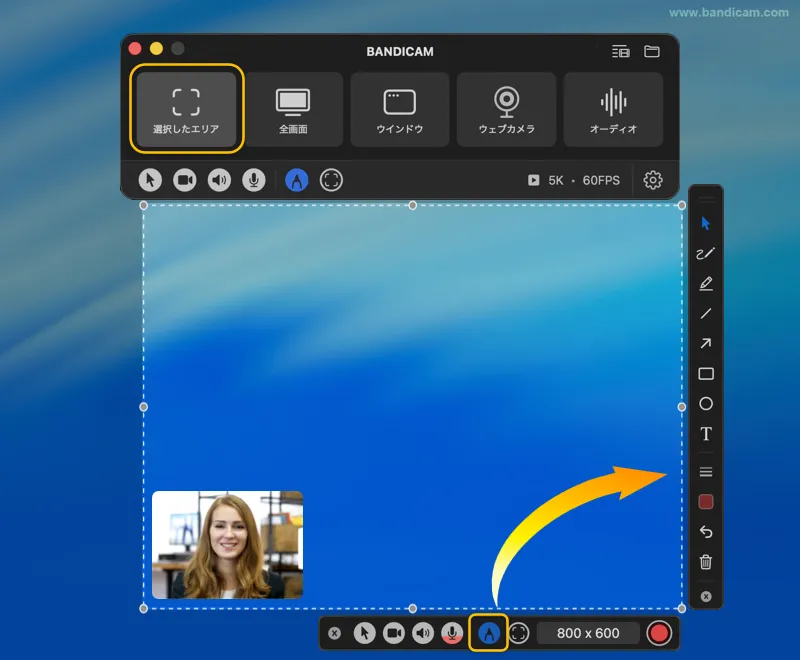Select the straight line tool
The height and width of the screenshot is (660, 800).
pyautogui.click(x=706, y=314)
